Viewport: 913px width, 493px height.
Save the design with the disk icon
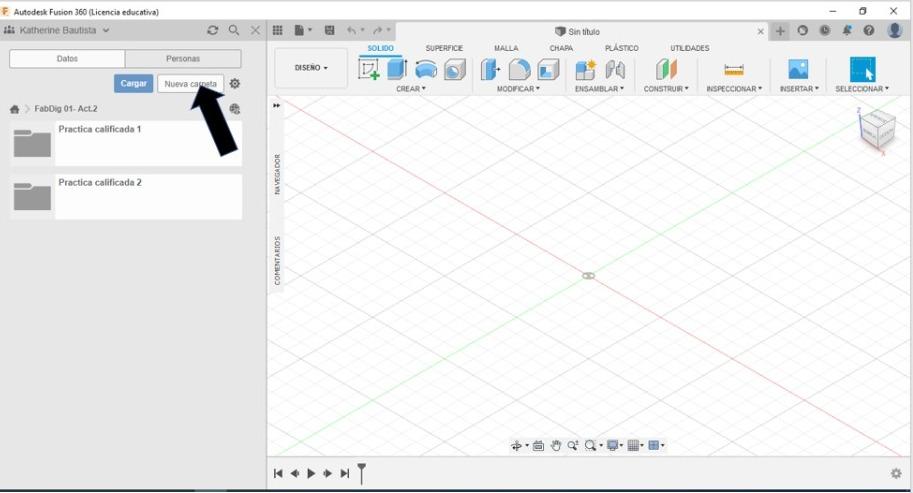click(329, 30)
